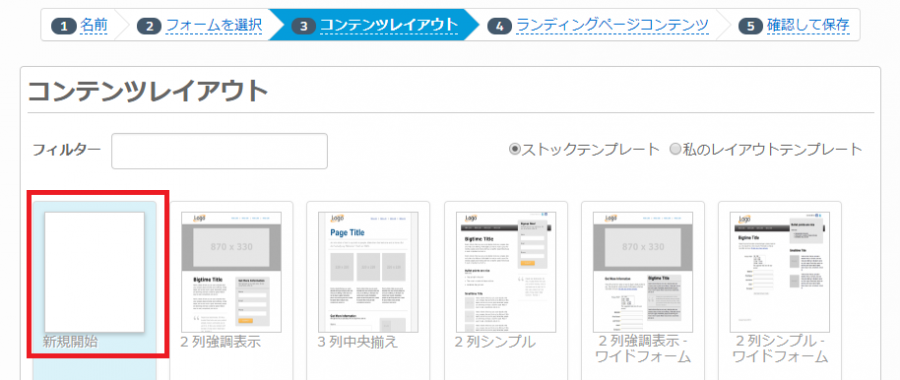Image resolution: width=900 pixels, height=380 pixels.
Task: Jump to step 4 ランディングページコンテンツ
Action: click(x=598, y=25)
